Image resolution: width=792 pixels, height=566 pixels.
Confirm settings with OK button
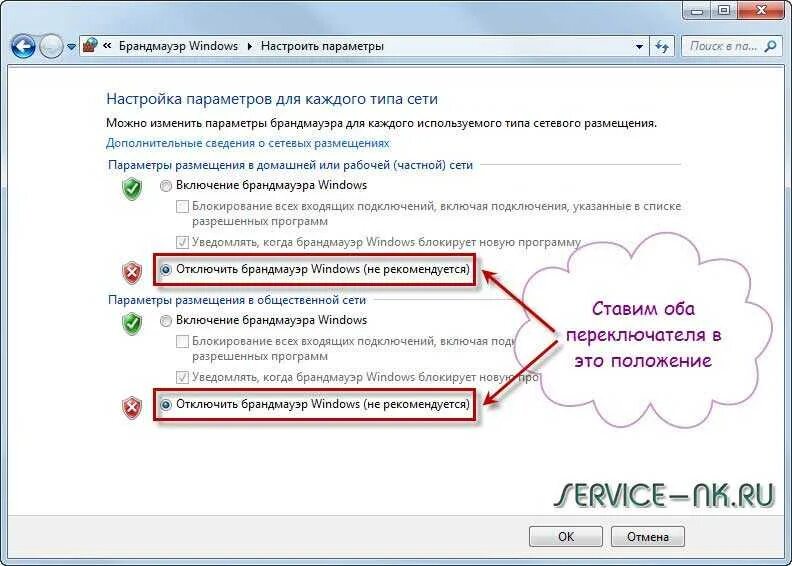566,536
